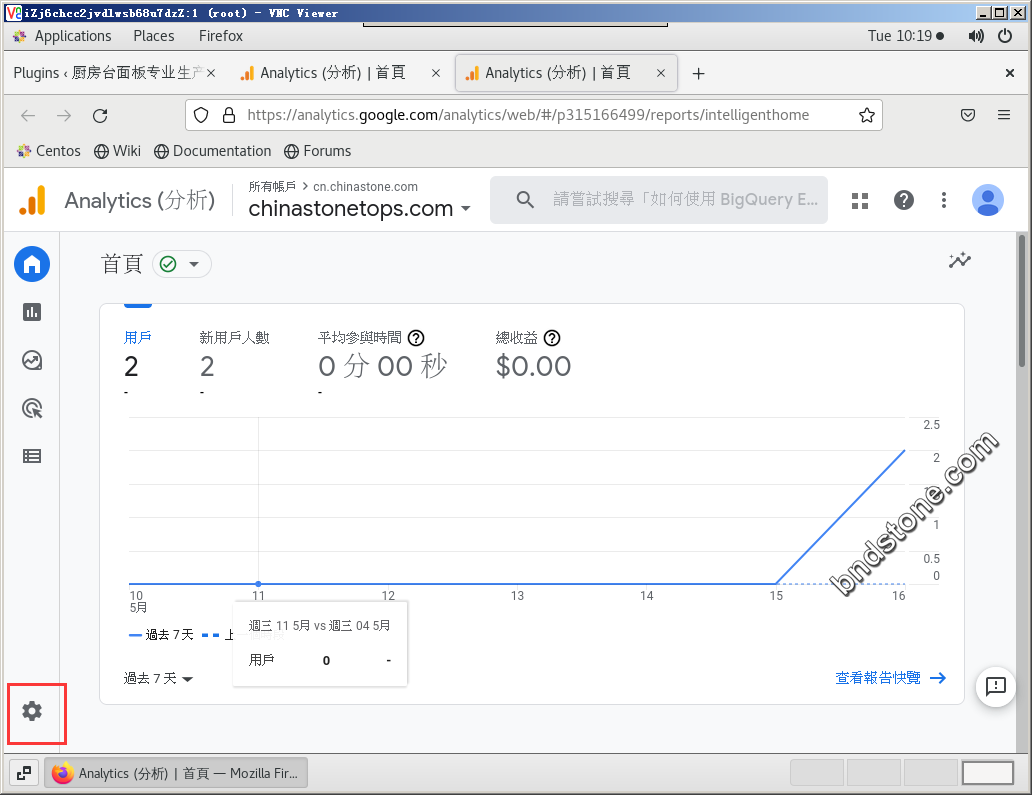Go forward with Firefox forward arrow
This screenshot has width=1032, height=795.
pyautogui.click(x=64, y=116)
